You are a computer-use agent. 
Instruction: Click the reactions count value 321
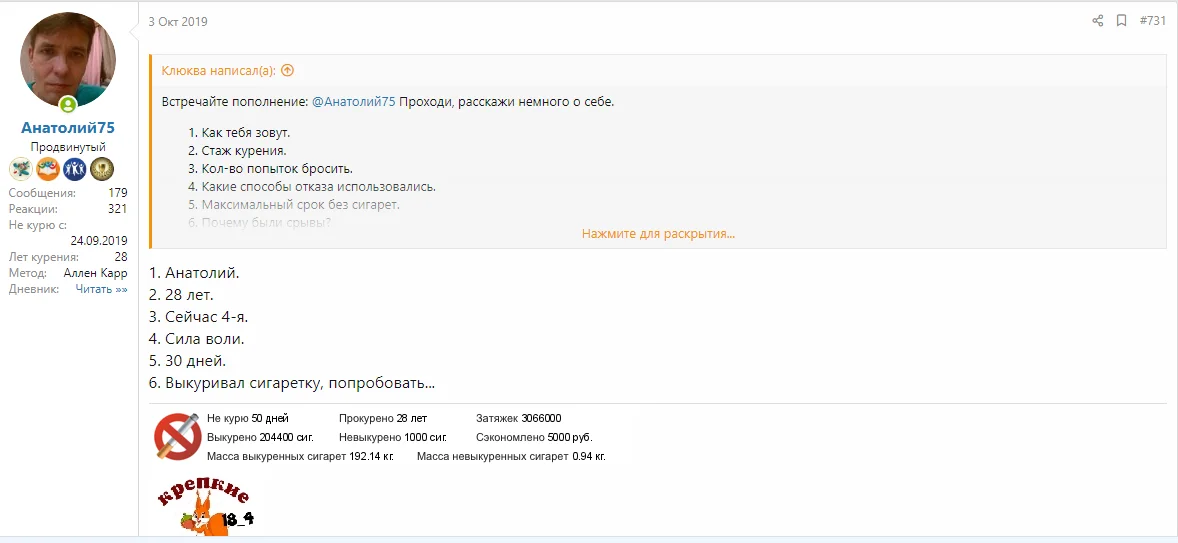pos(118,209)
